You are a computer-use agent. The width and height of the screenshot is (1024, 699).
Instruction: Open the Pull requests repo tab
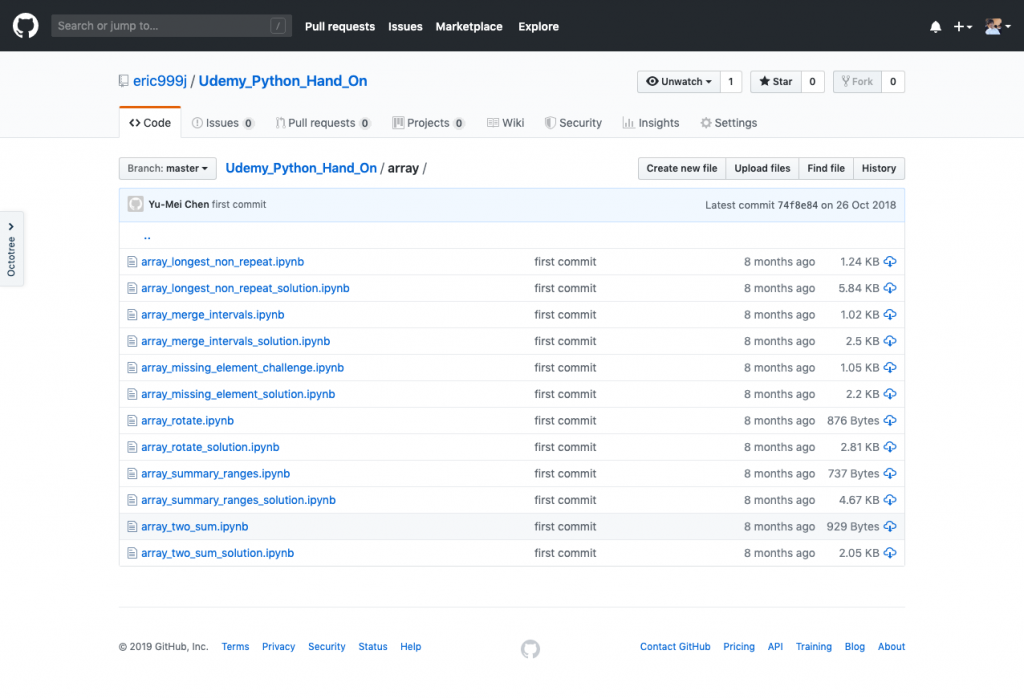click(x=323, y=123)
